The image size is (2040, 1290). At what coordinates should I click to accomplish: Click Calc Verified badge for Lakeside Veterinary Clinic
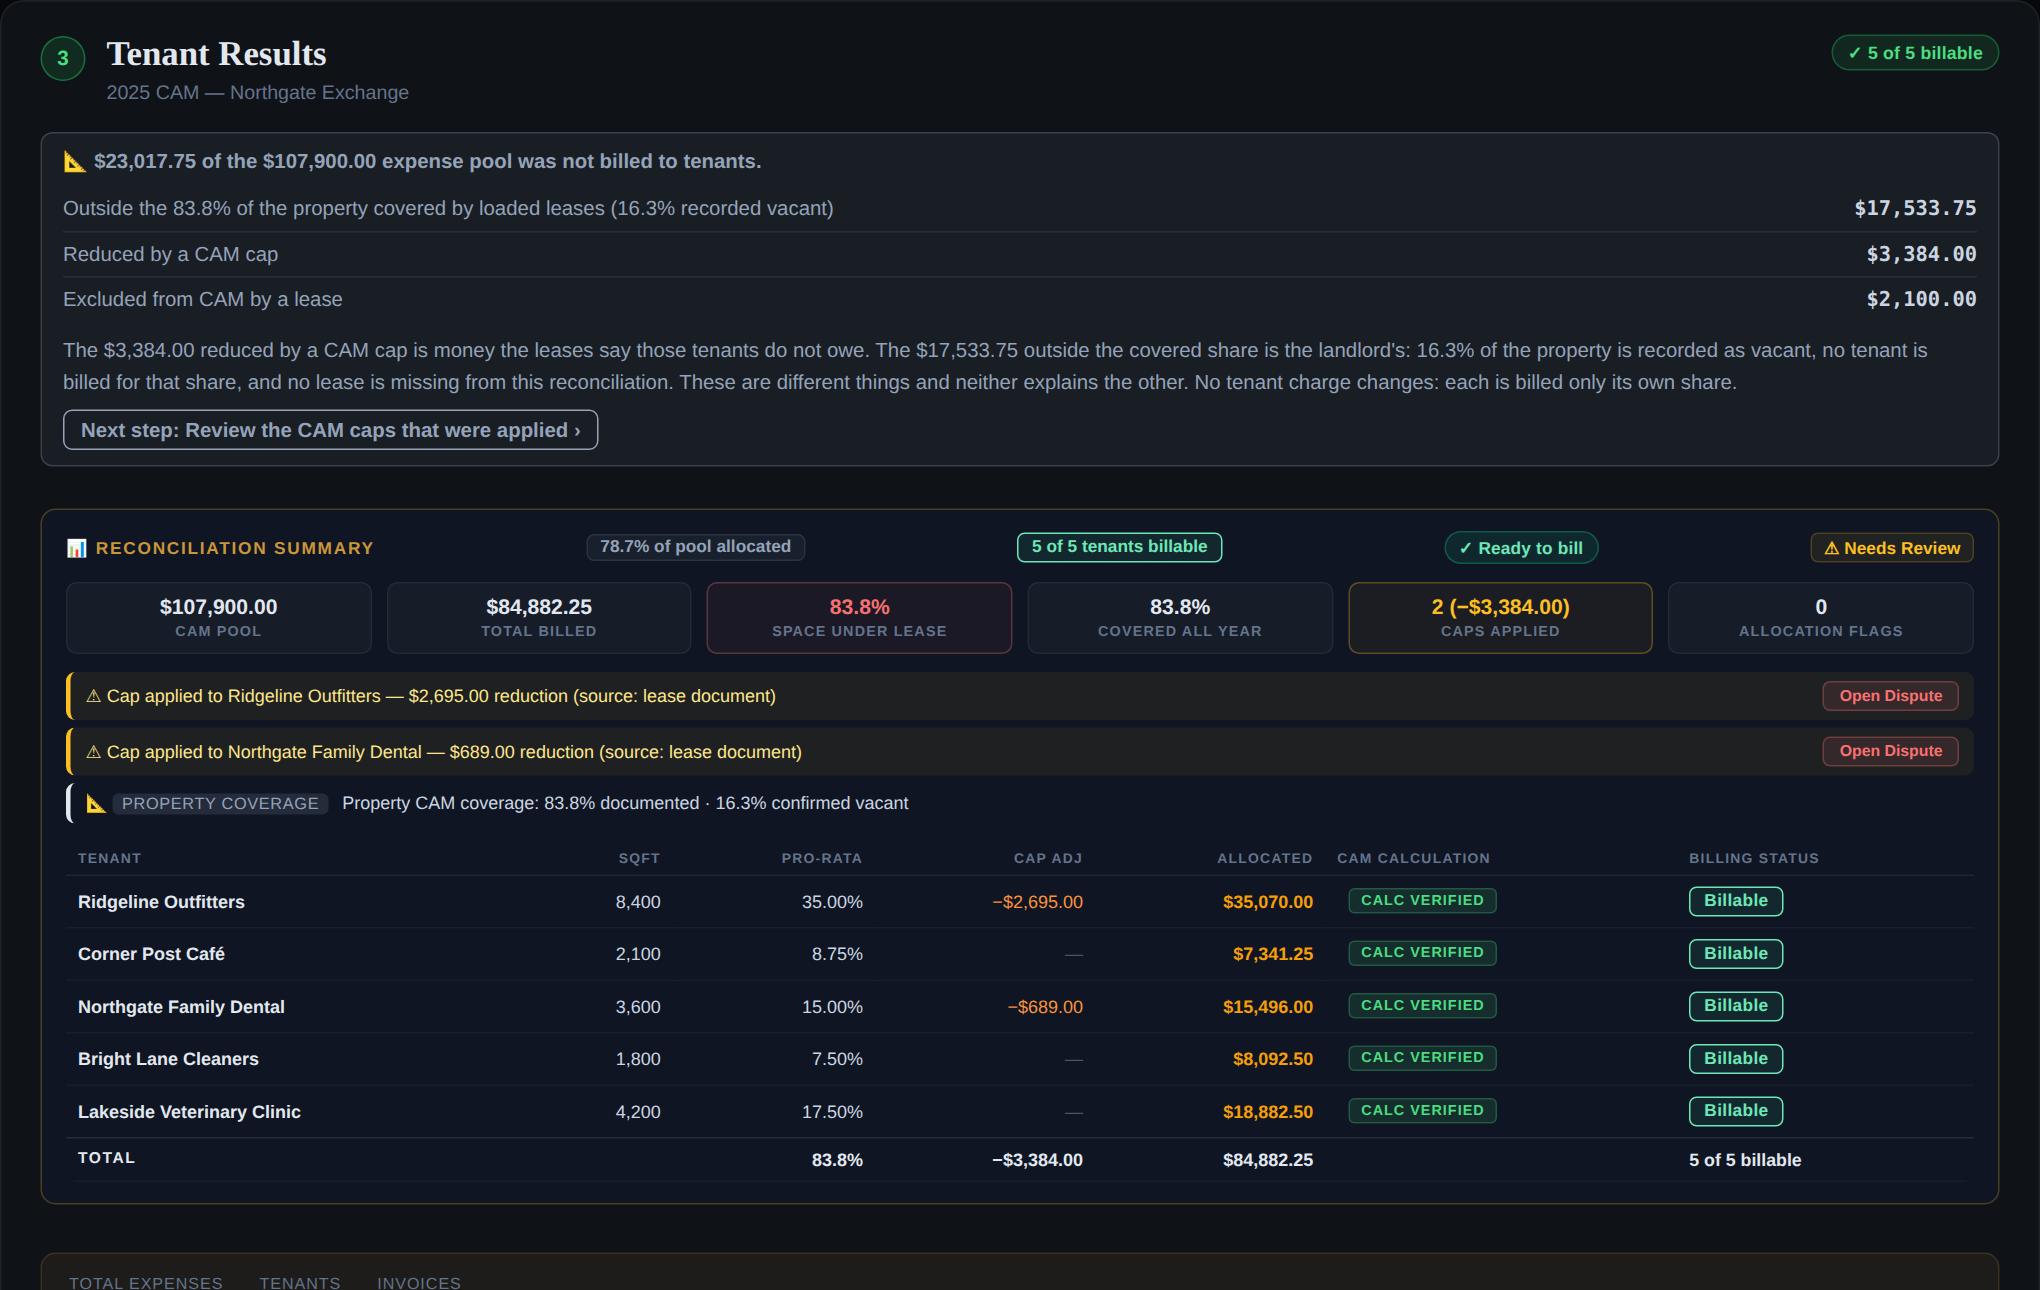pos(1422,1111)
